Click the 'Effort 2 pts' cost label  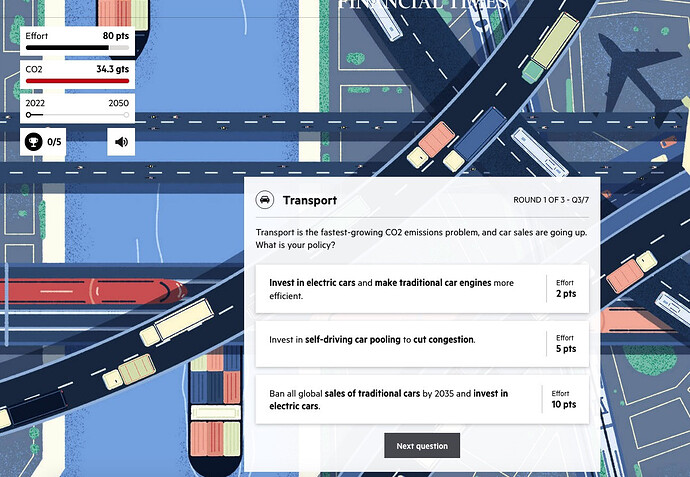point(566,289)
